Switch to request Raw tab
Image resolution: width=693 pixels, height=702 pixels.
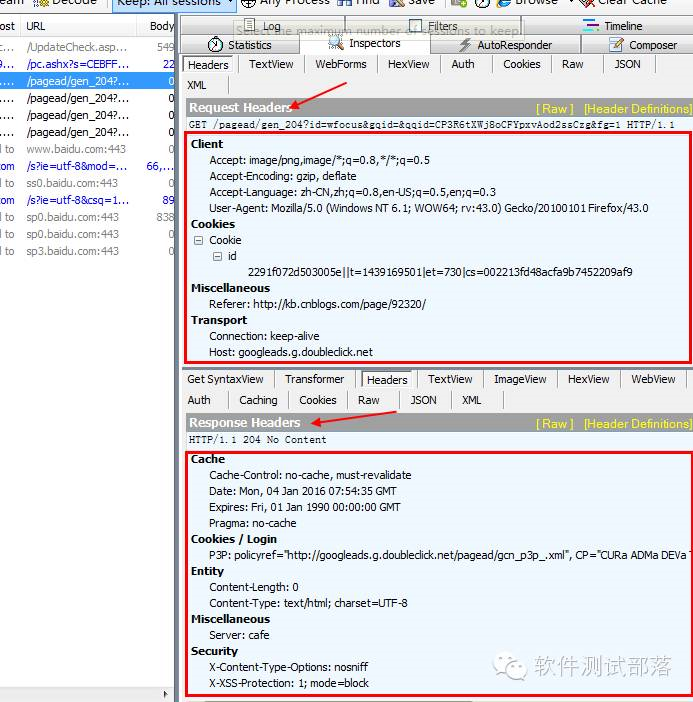tap(573, 64)
